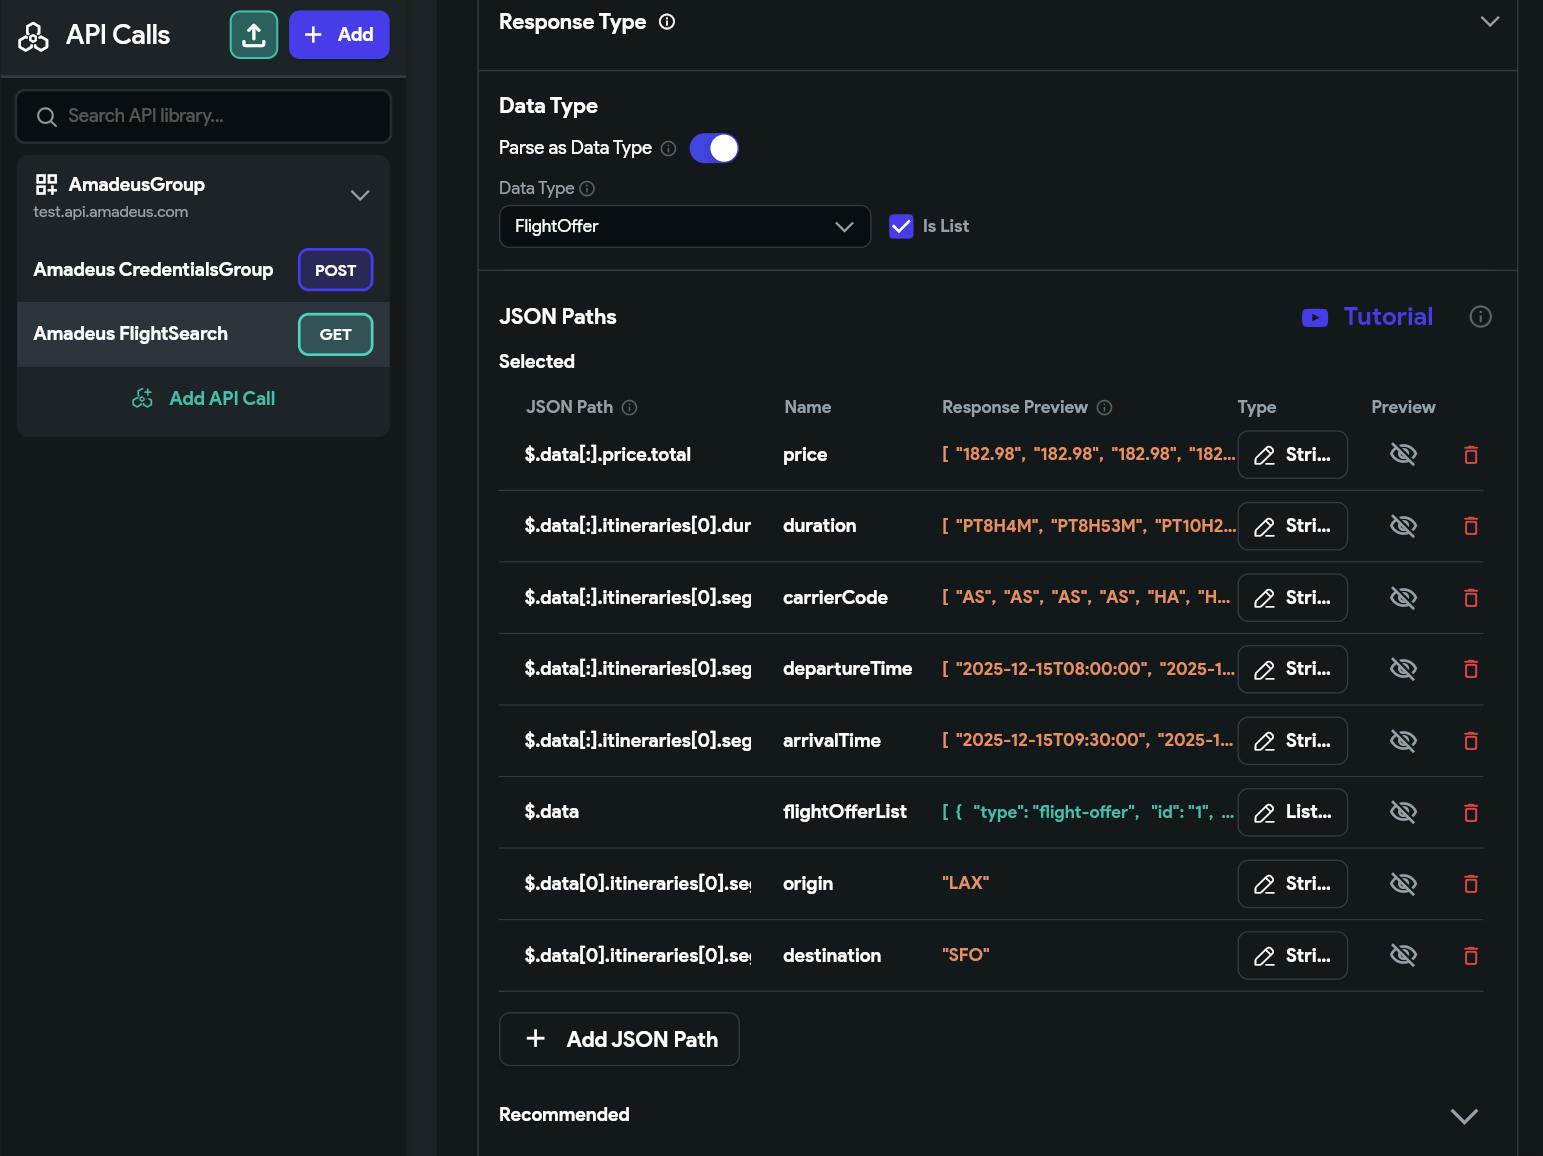Open the Tutorial video link

coord(1368,317)
